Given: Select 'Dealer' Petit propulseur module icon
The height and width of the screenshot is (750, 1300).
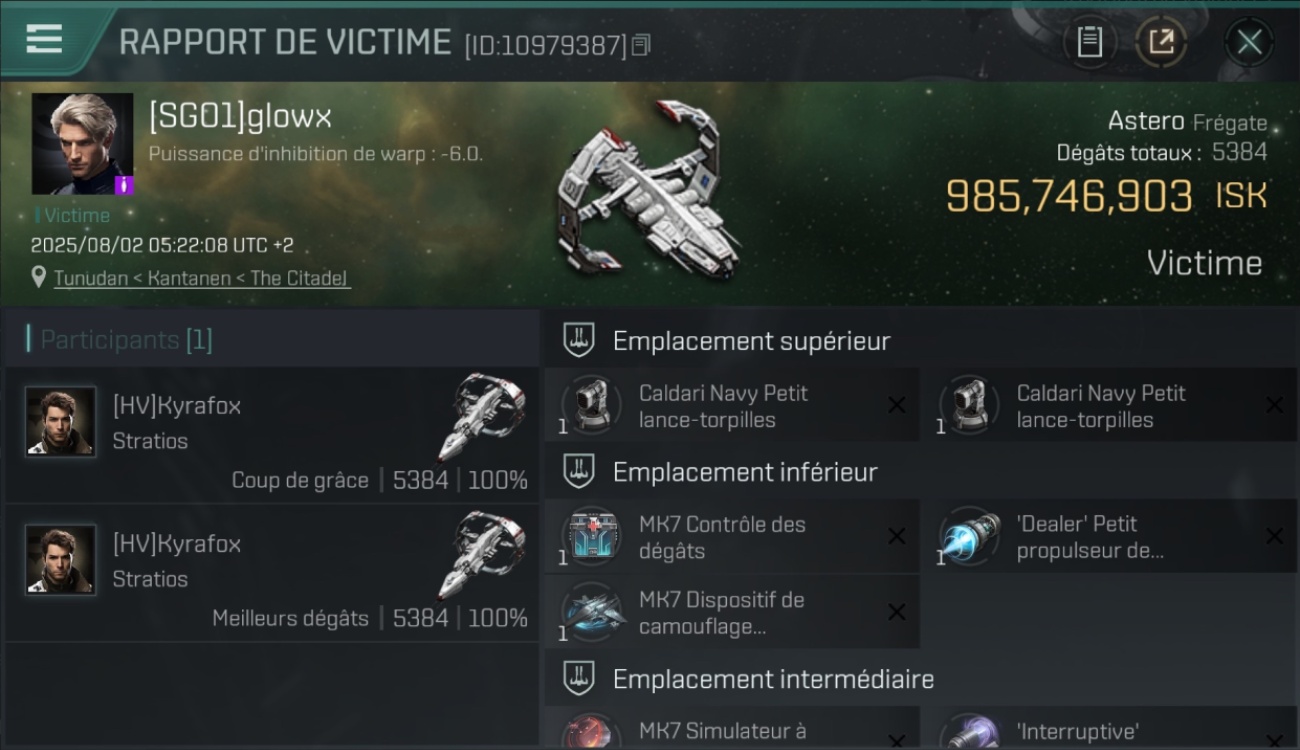Looking at the screenshot, I should [969, 537].
